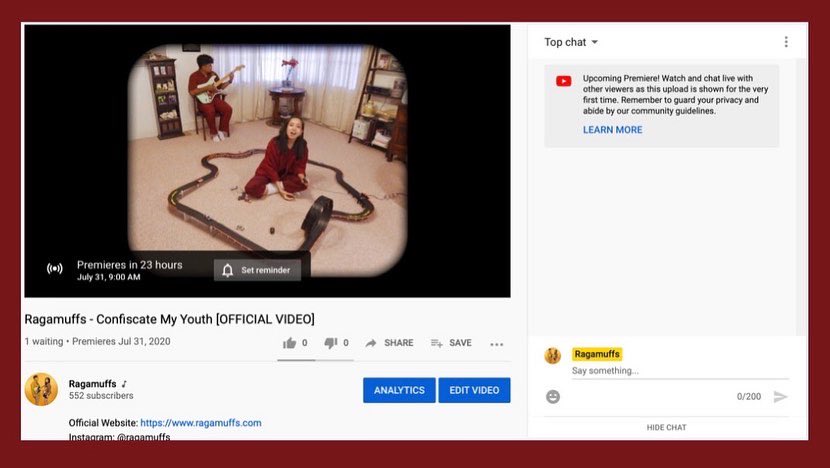The image size is (830, 468).
Task: Click the video premiere thumbnail
Action: (267, 160)
